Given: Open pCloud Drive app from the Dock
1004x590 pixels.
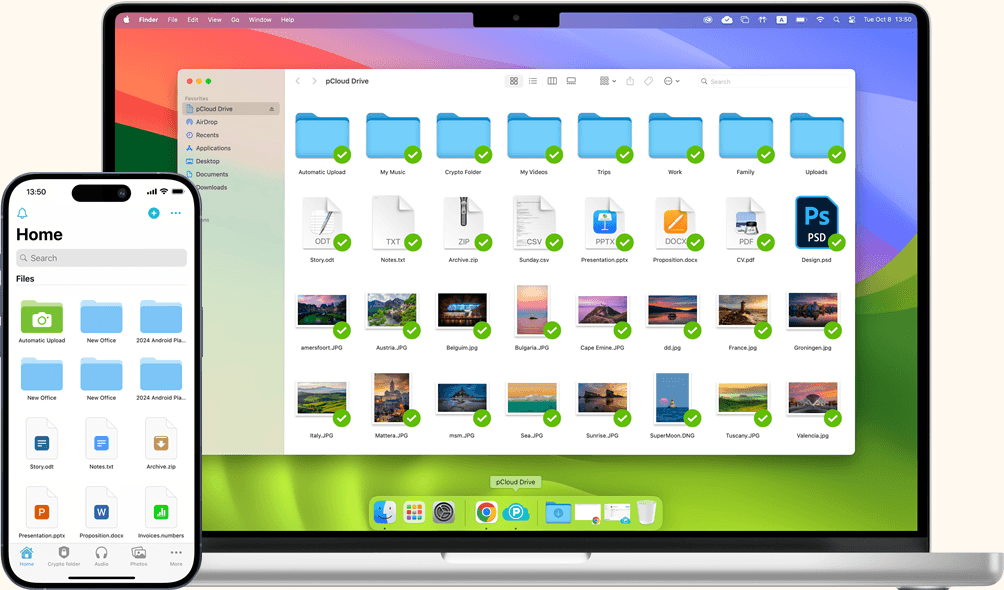Looking at the screenshot, I should coord(515,512).
